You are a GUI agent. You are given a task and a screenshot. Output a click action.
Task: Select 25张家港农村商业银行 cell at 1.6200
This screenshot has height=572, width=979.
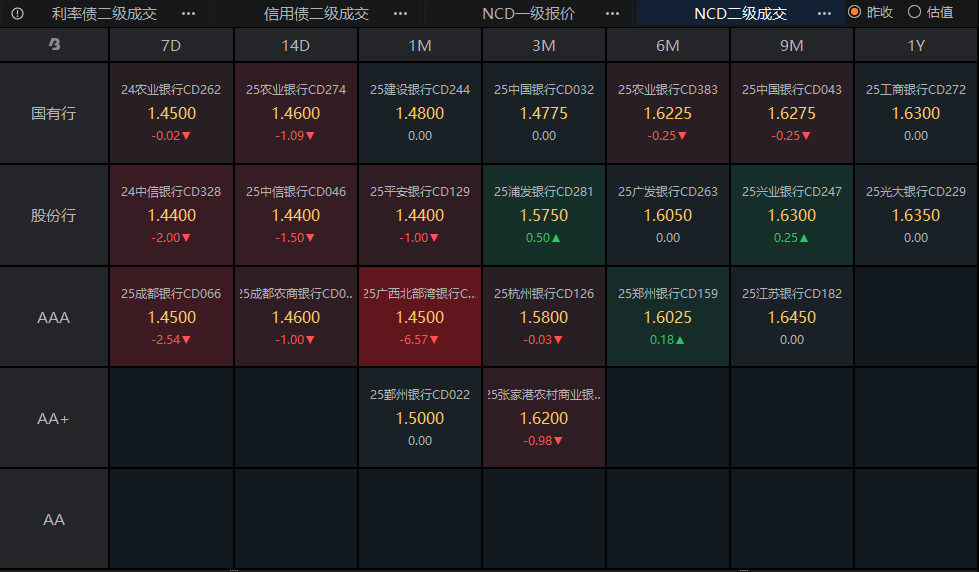click(544, 418)
